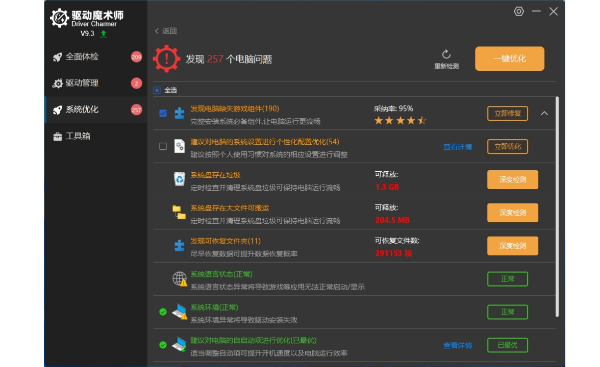
Task: Click 正常 button for 系统环境
Action: coord(507,312)
